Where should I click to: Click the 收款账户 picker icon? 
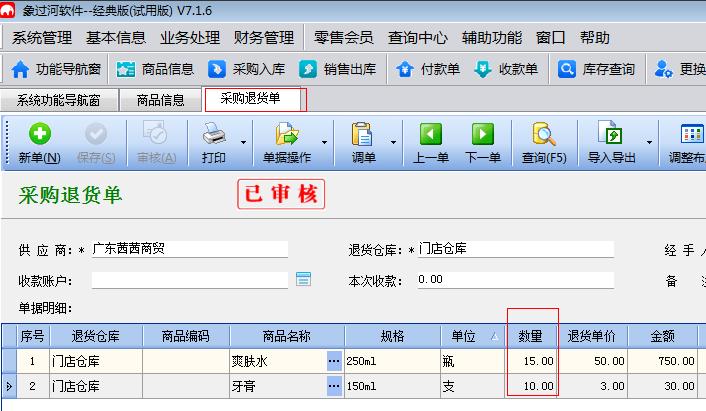pyautogui.click(x=303, y=279)
